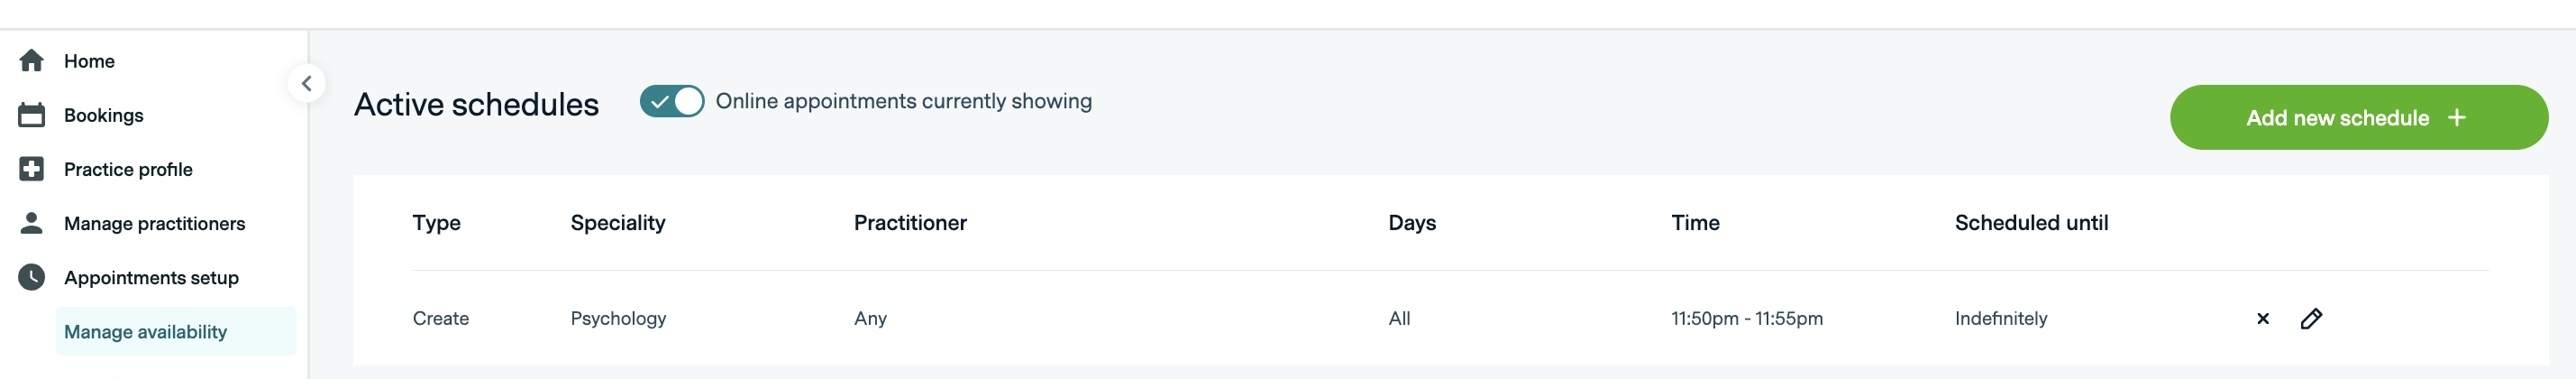This screenshot has width=2576, height=379.
Task: Delete the Psychology schedule with X icon
Action: click(x=2262, y=319)
